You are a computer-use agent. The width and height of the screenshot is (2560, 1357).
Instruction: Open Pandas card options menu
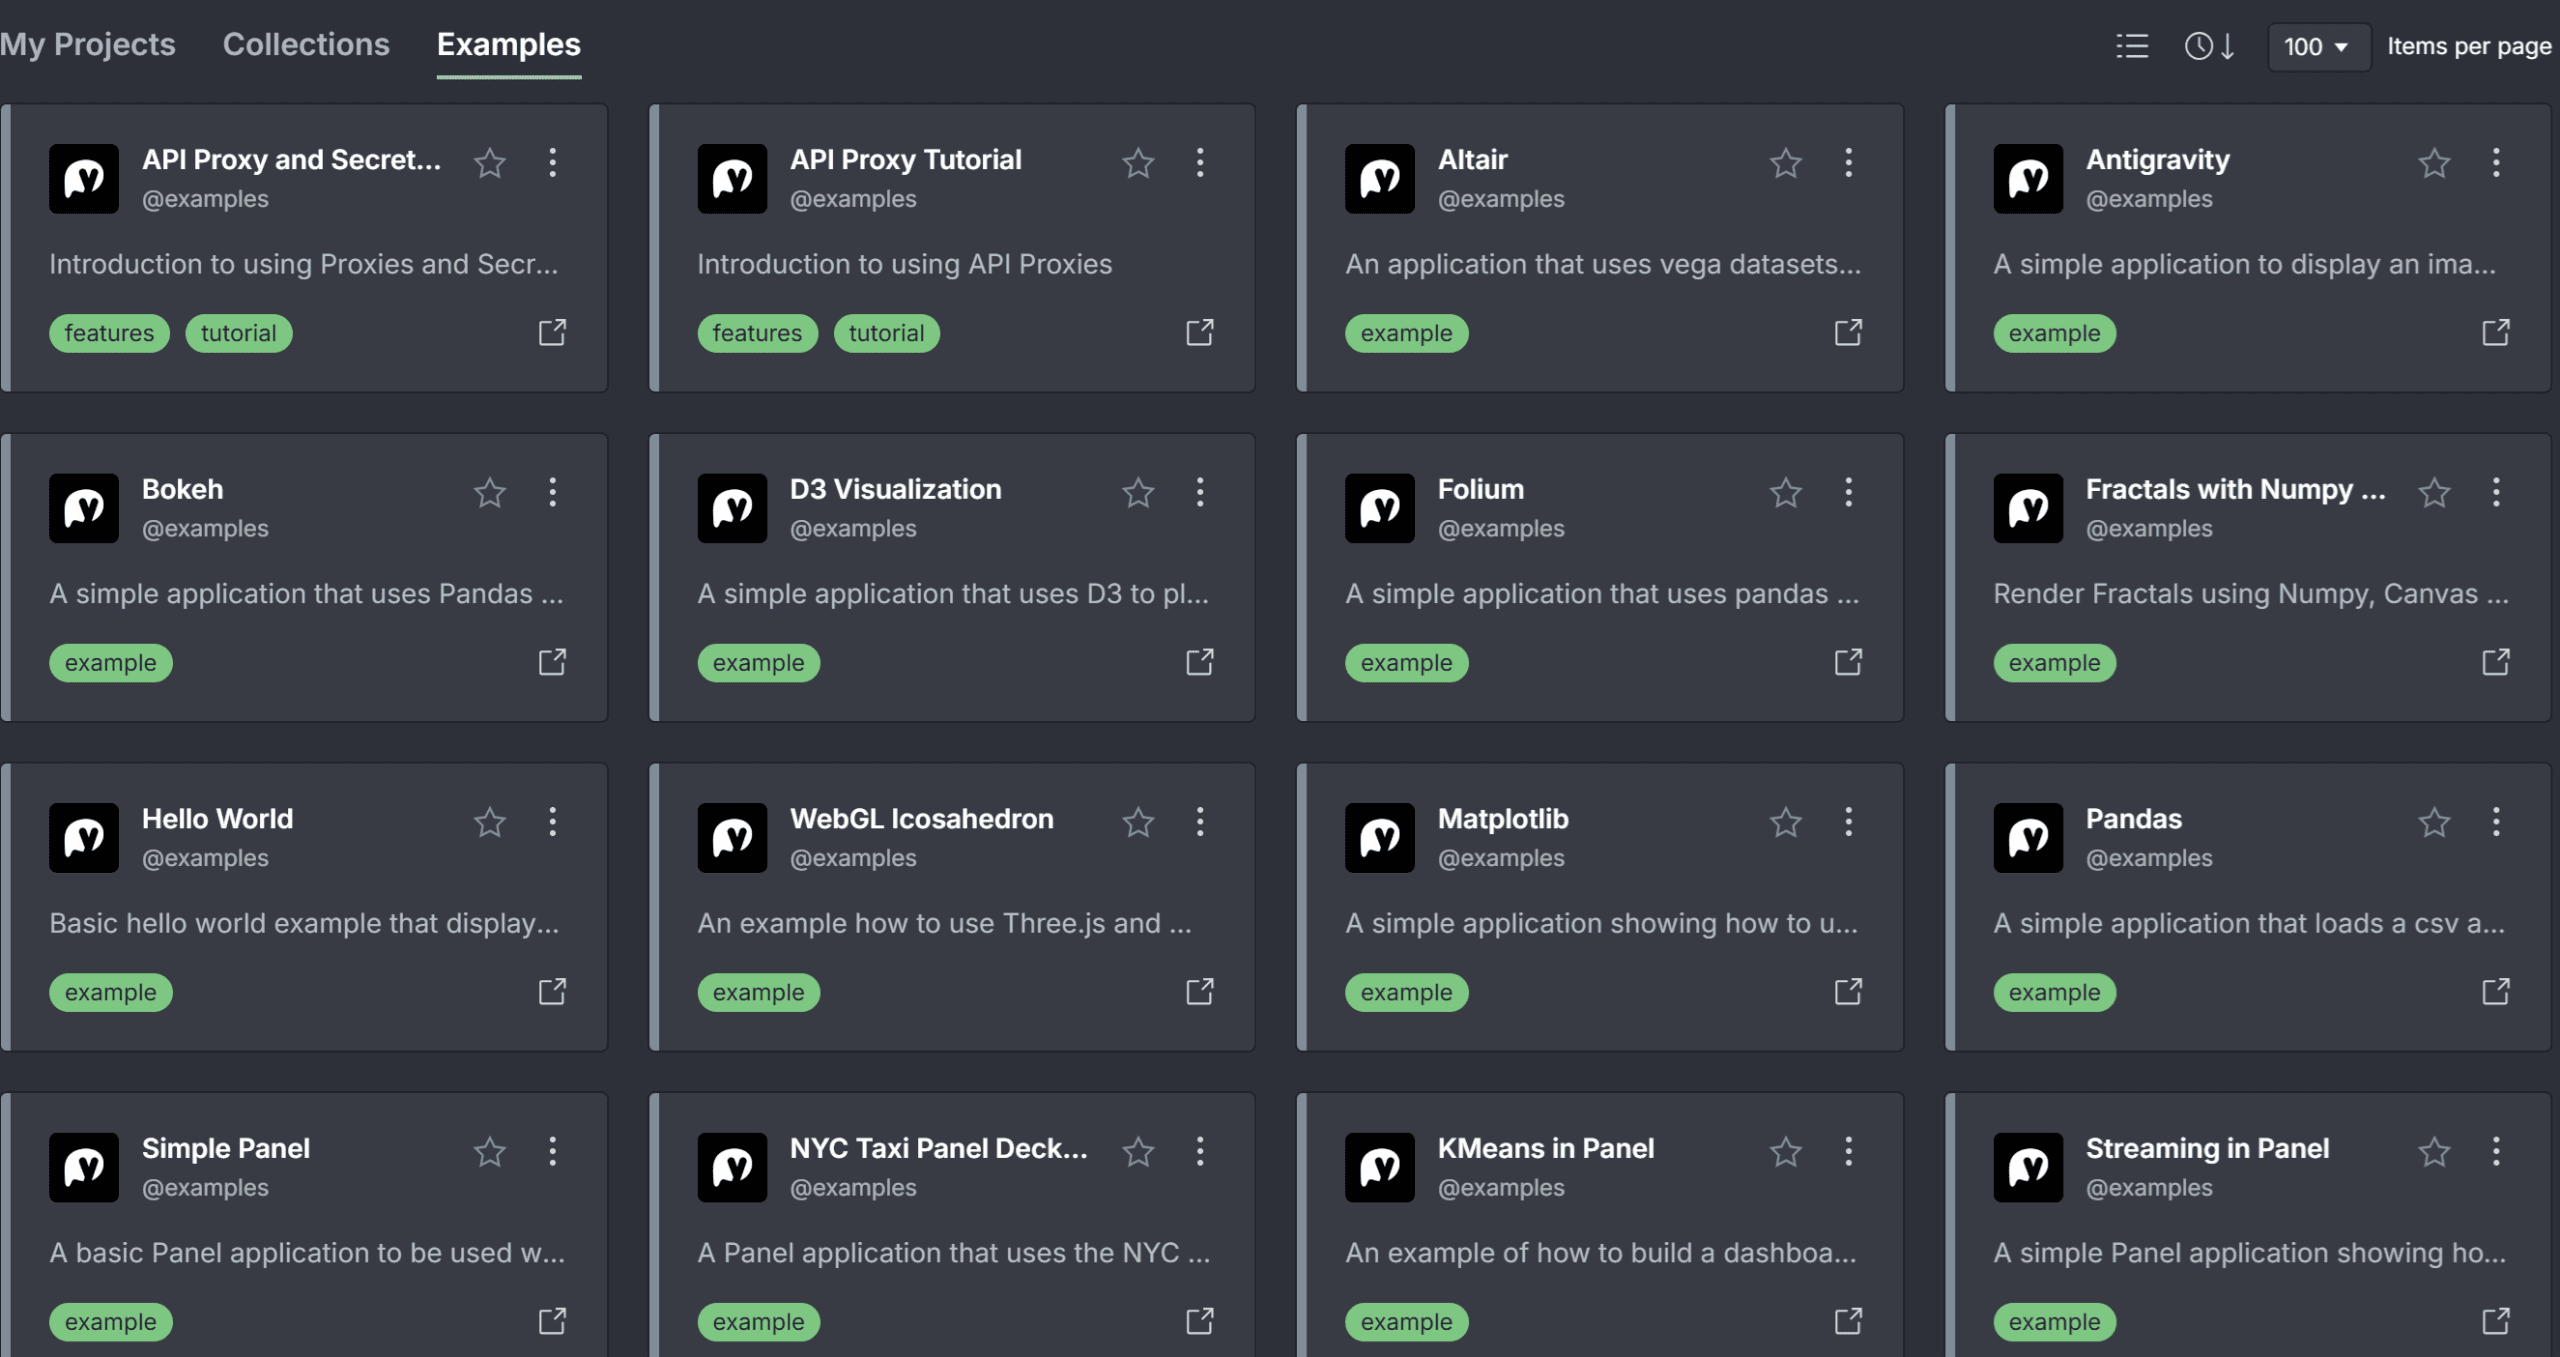(2496, 822)
